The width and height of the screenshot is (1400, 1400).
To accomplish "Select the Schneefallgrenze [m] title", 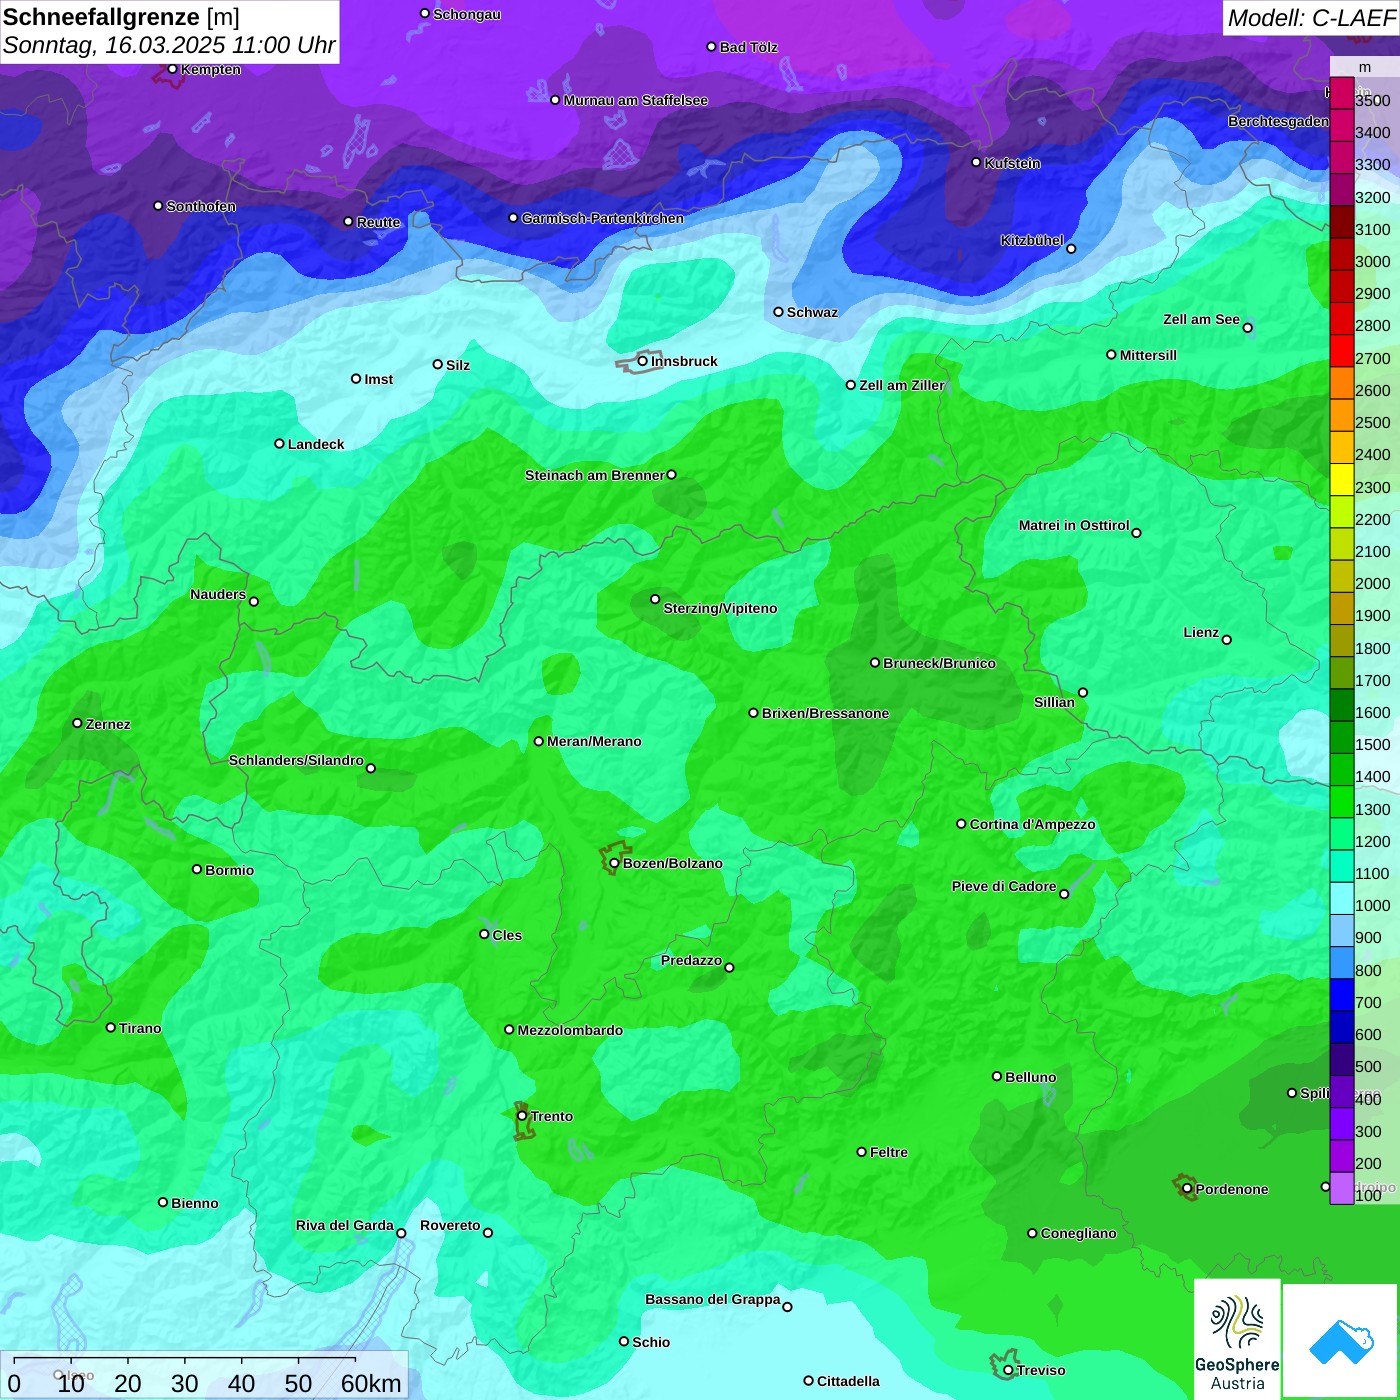I will point(121,17).
